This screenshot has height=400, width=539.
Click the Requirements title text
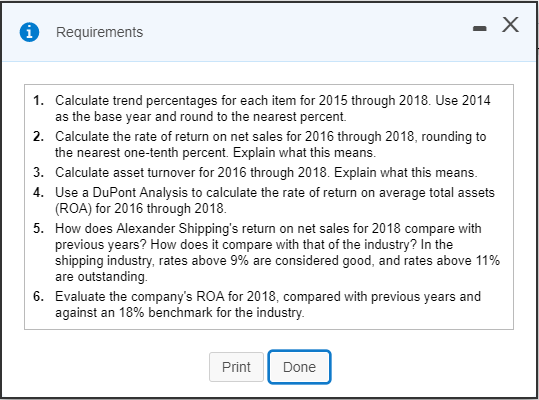(x=99, y=32)
